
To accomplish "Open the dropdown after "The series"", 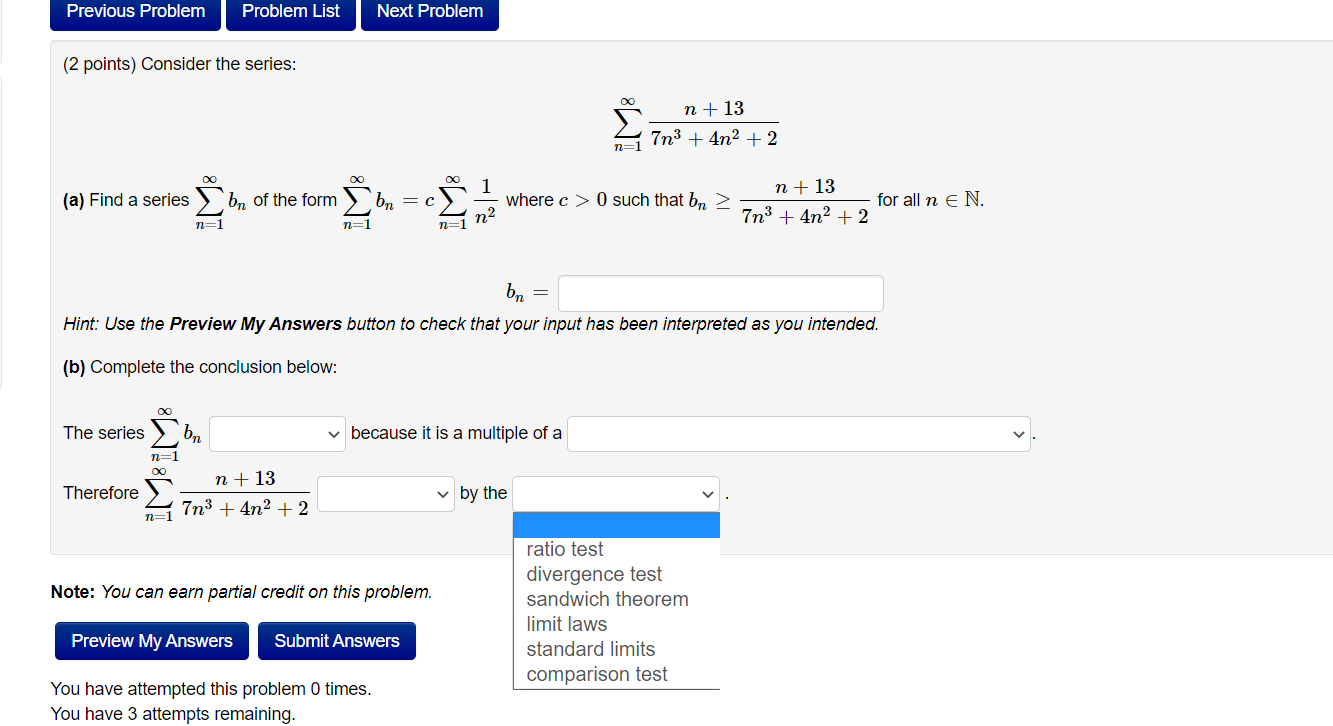I will [277, 433].
